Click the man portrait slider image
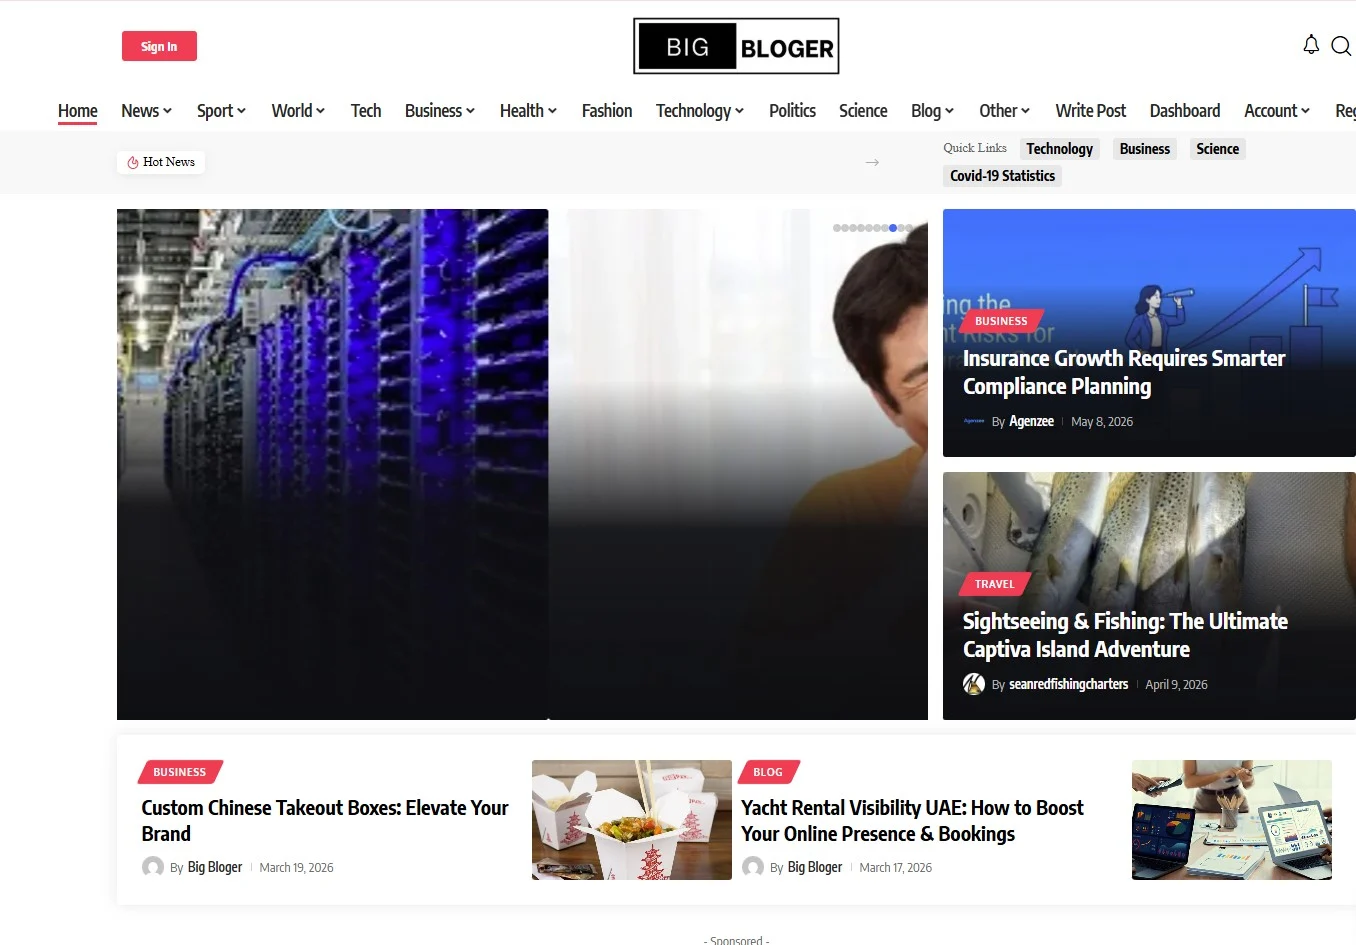1356x945 pixels. click(738, 464)
